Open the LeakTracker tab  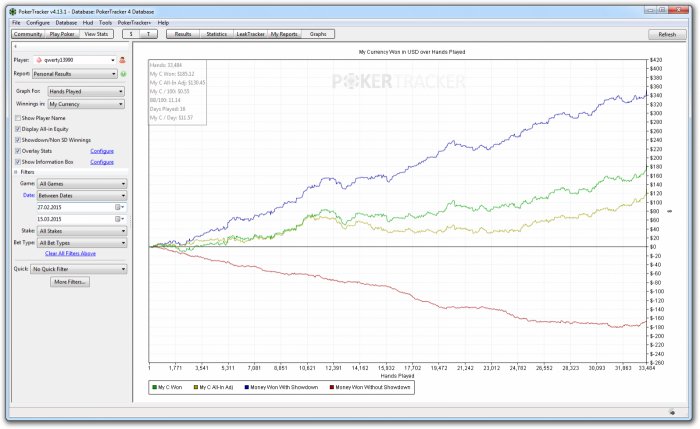coord(250,34)
